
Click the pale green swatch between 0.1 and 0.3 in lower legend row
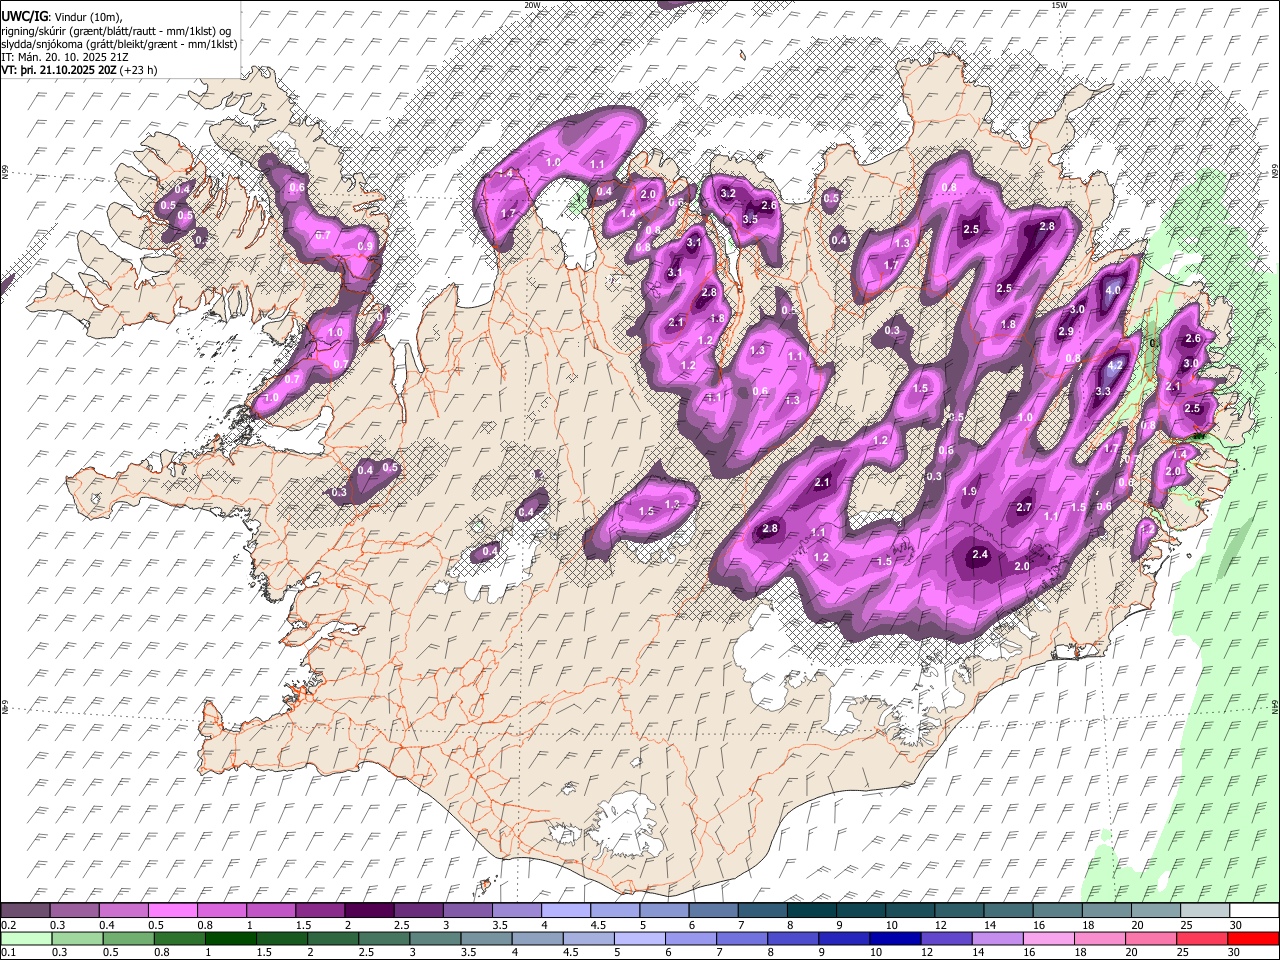pos(26,939)
